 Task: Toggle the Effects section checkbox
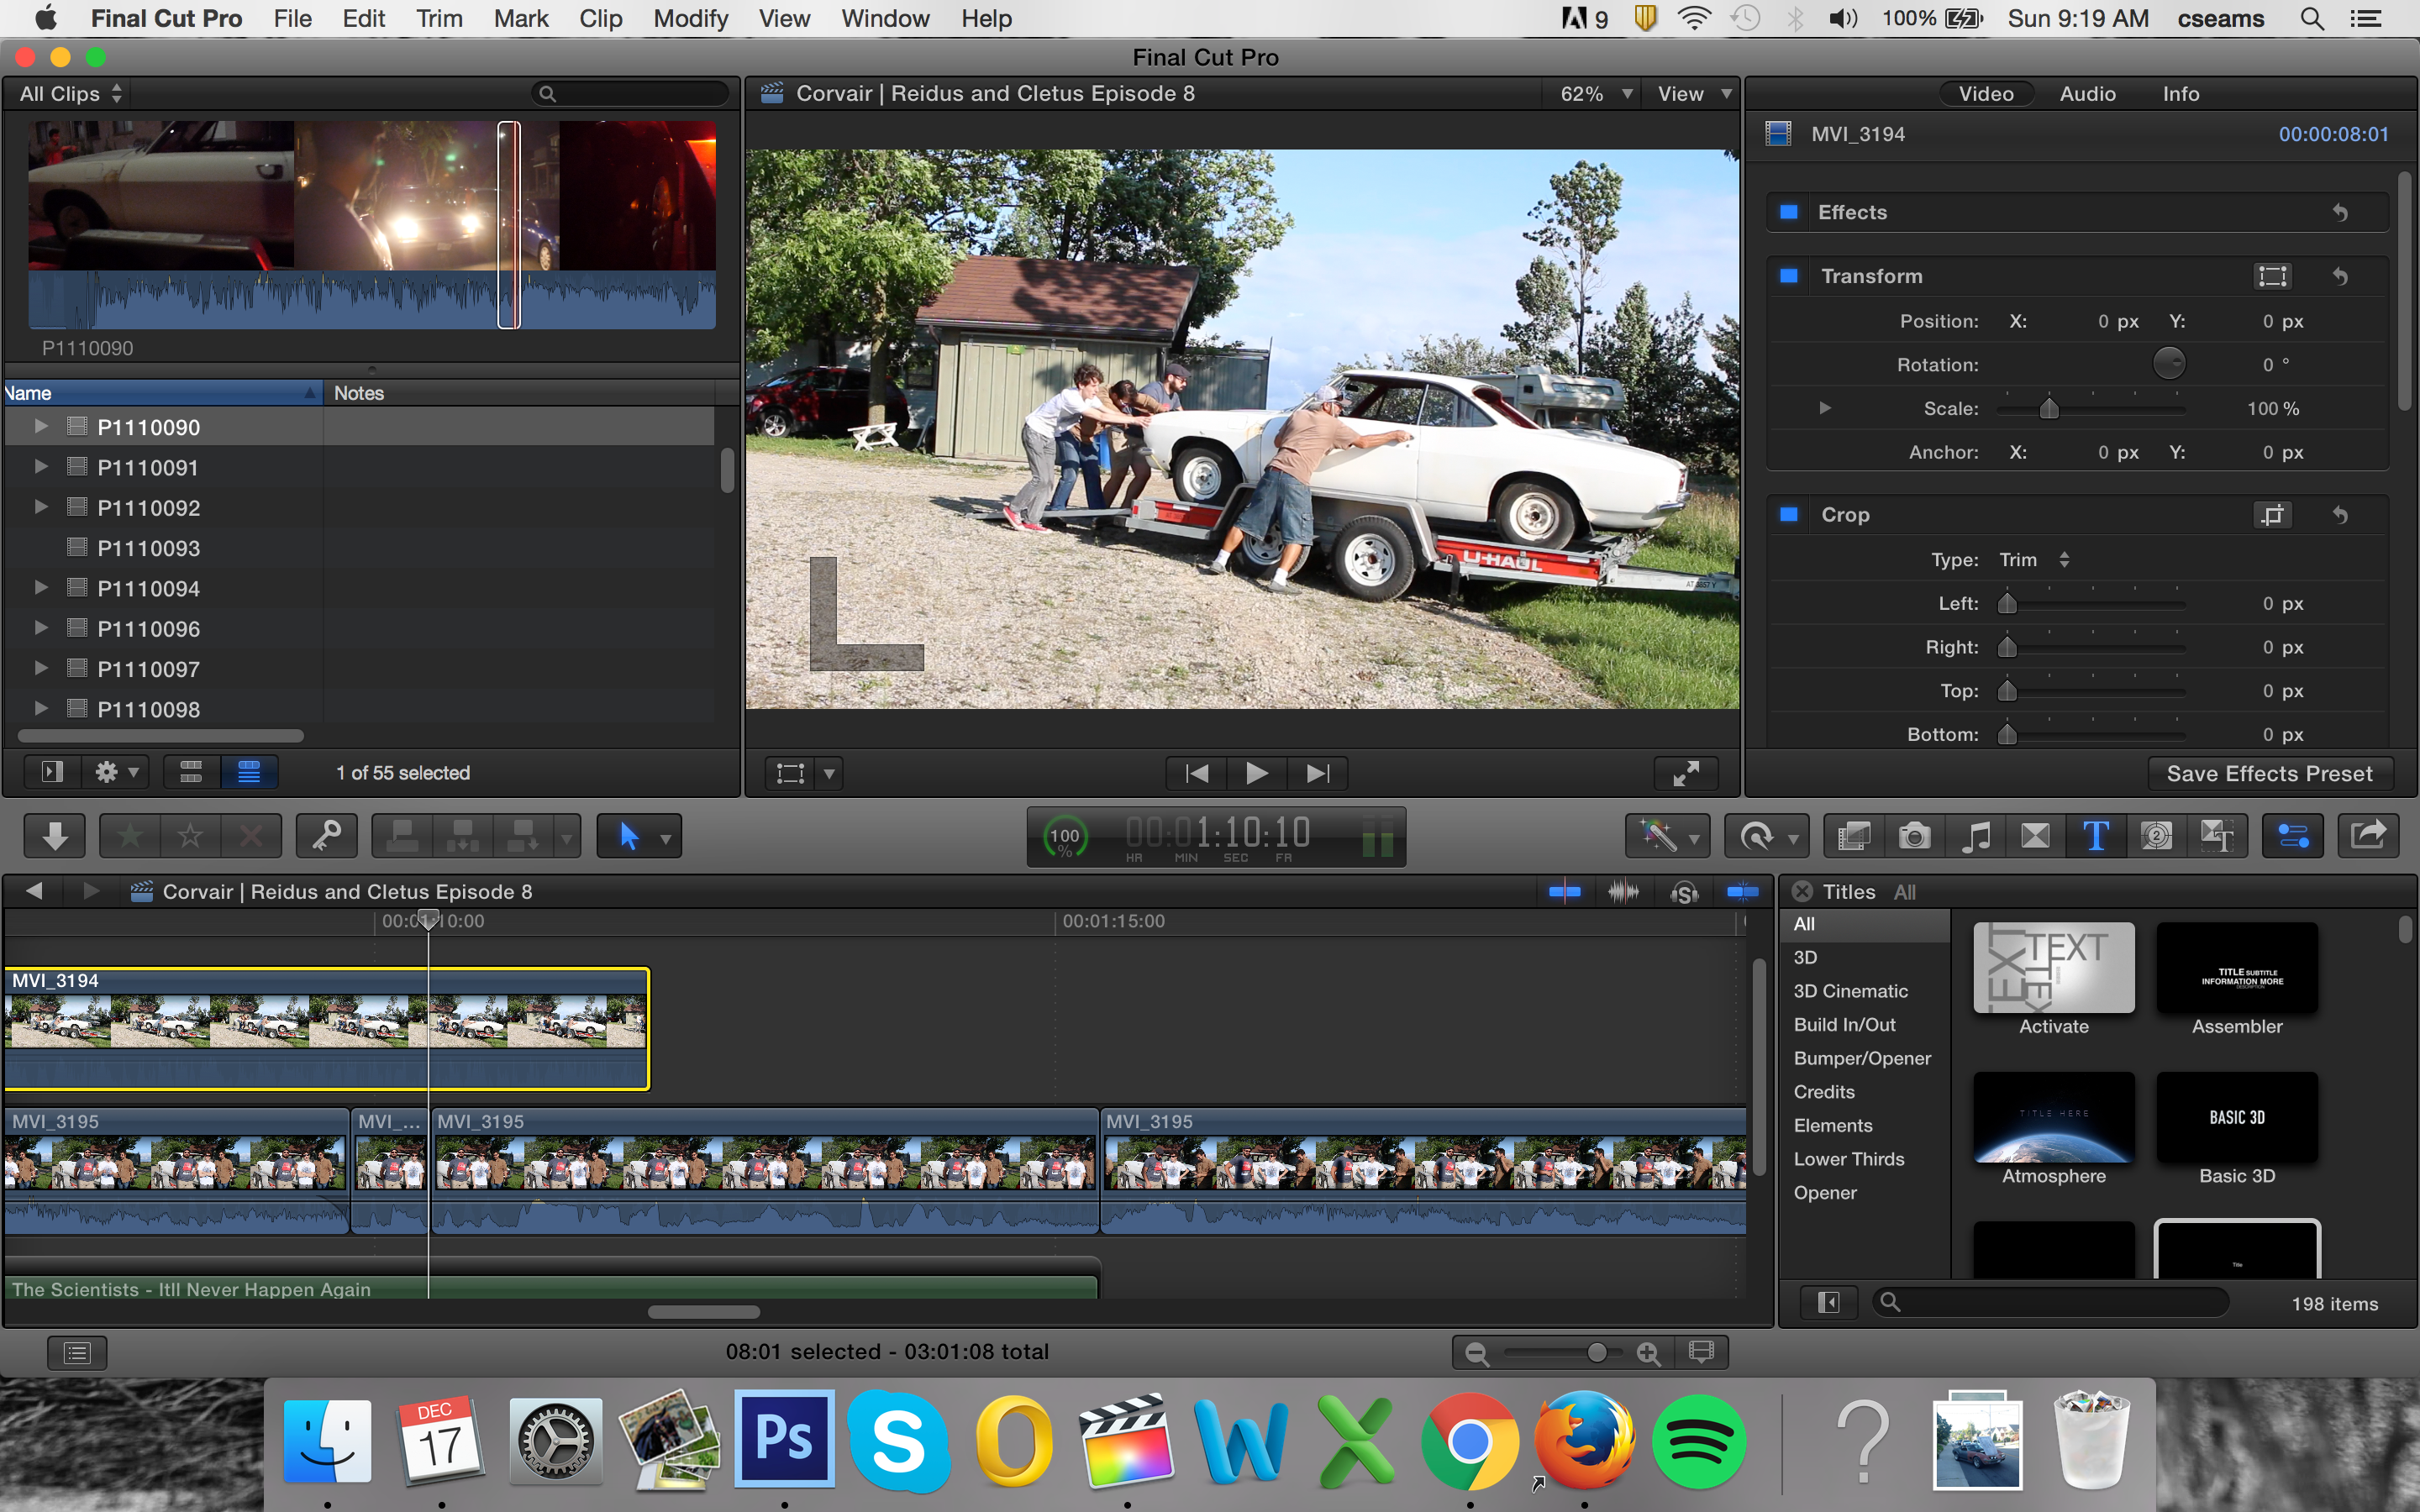click(x=1789, y=212)
